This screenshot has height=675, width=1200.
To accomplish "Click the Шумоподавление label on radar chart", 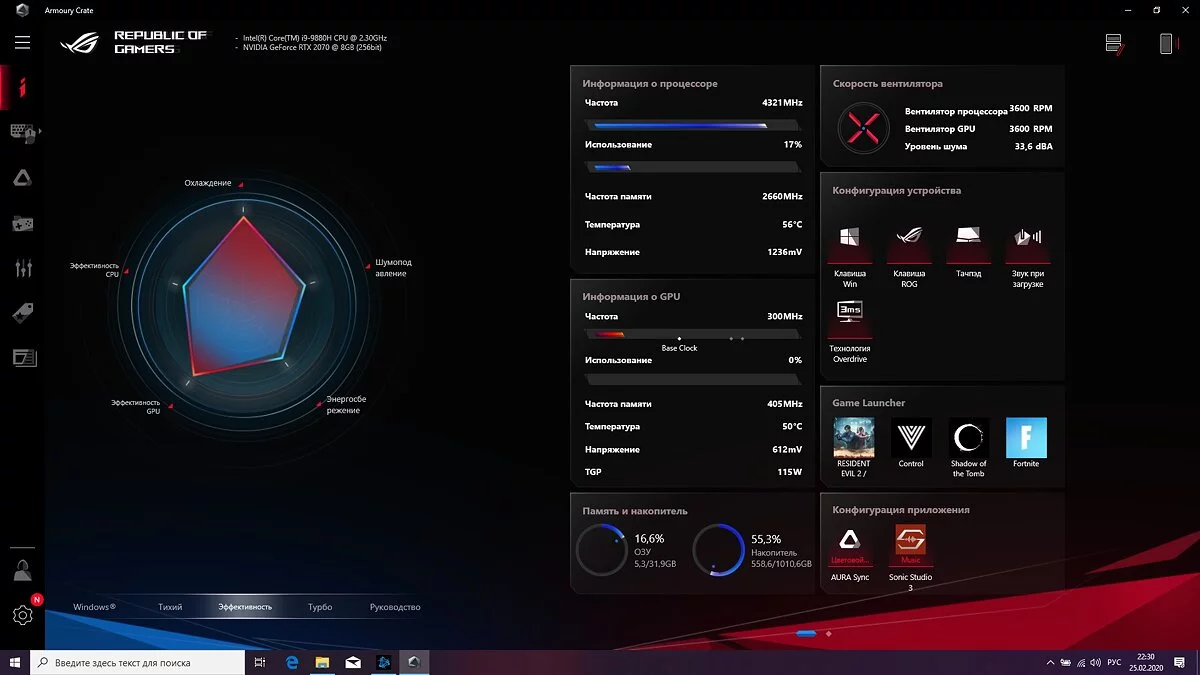I will tap(393, 268).
